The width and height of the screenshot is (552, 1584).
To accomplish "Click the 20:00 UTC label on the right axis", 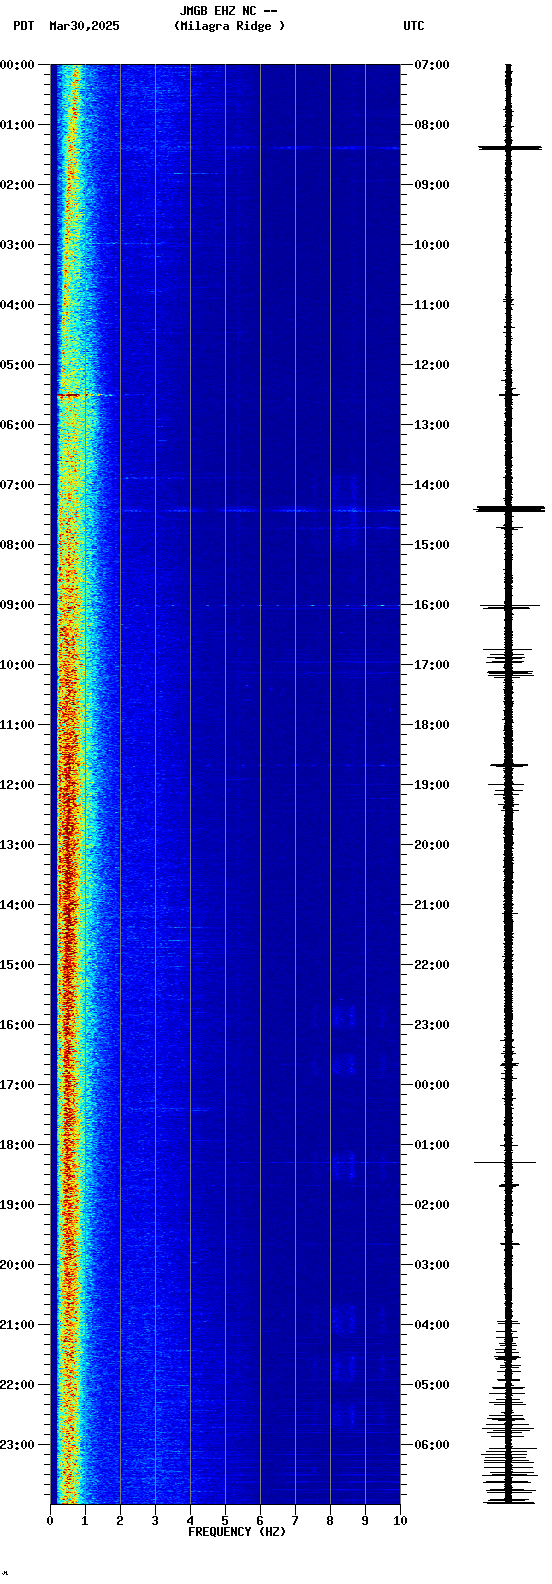I will (432, 845).
